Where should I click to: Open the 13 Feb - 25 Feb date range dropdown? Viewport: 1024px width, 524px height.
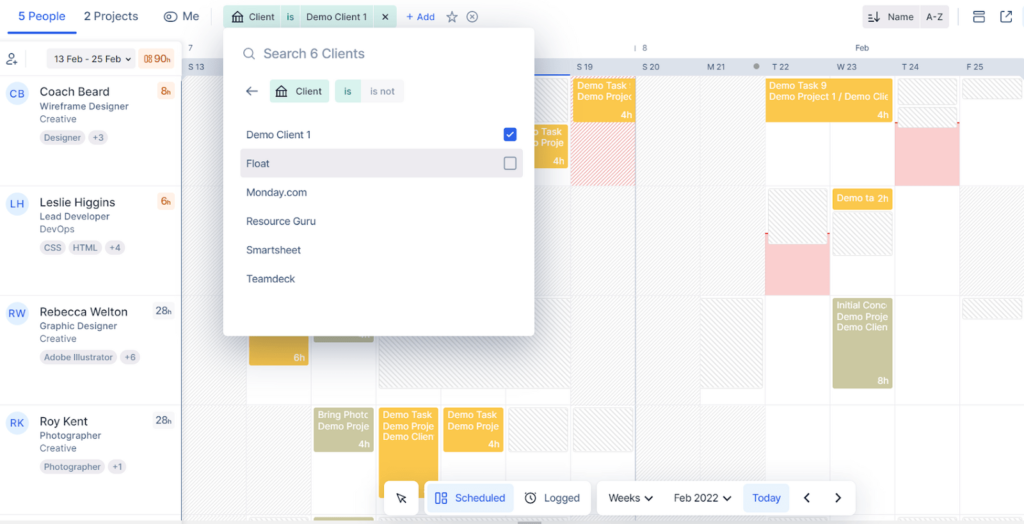(91, 59)
